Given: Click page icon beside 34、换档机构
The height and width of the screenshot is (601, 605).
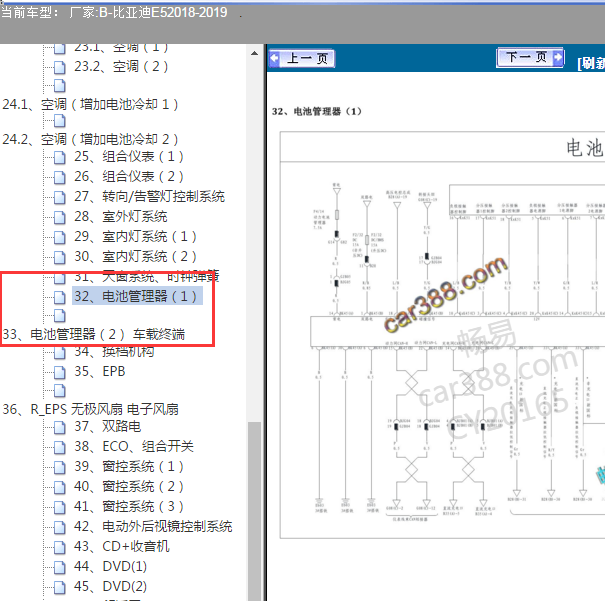Looking at the screenshot, I should pos(59,352).
